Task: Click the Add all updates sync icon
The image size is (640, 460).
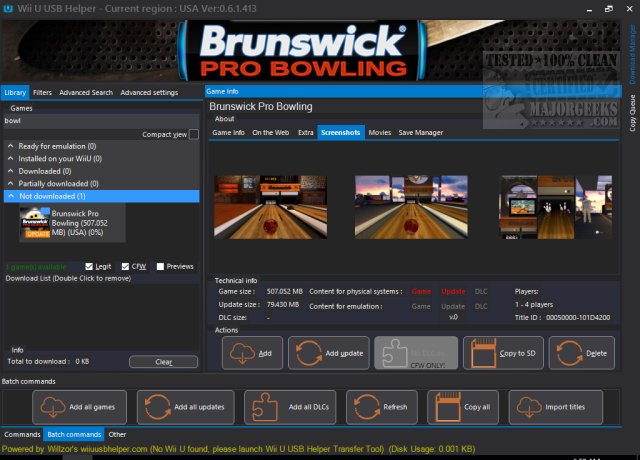Action: click(158, 407)
